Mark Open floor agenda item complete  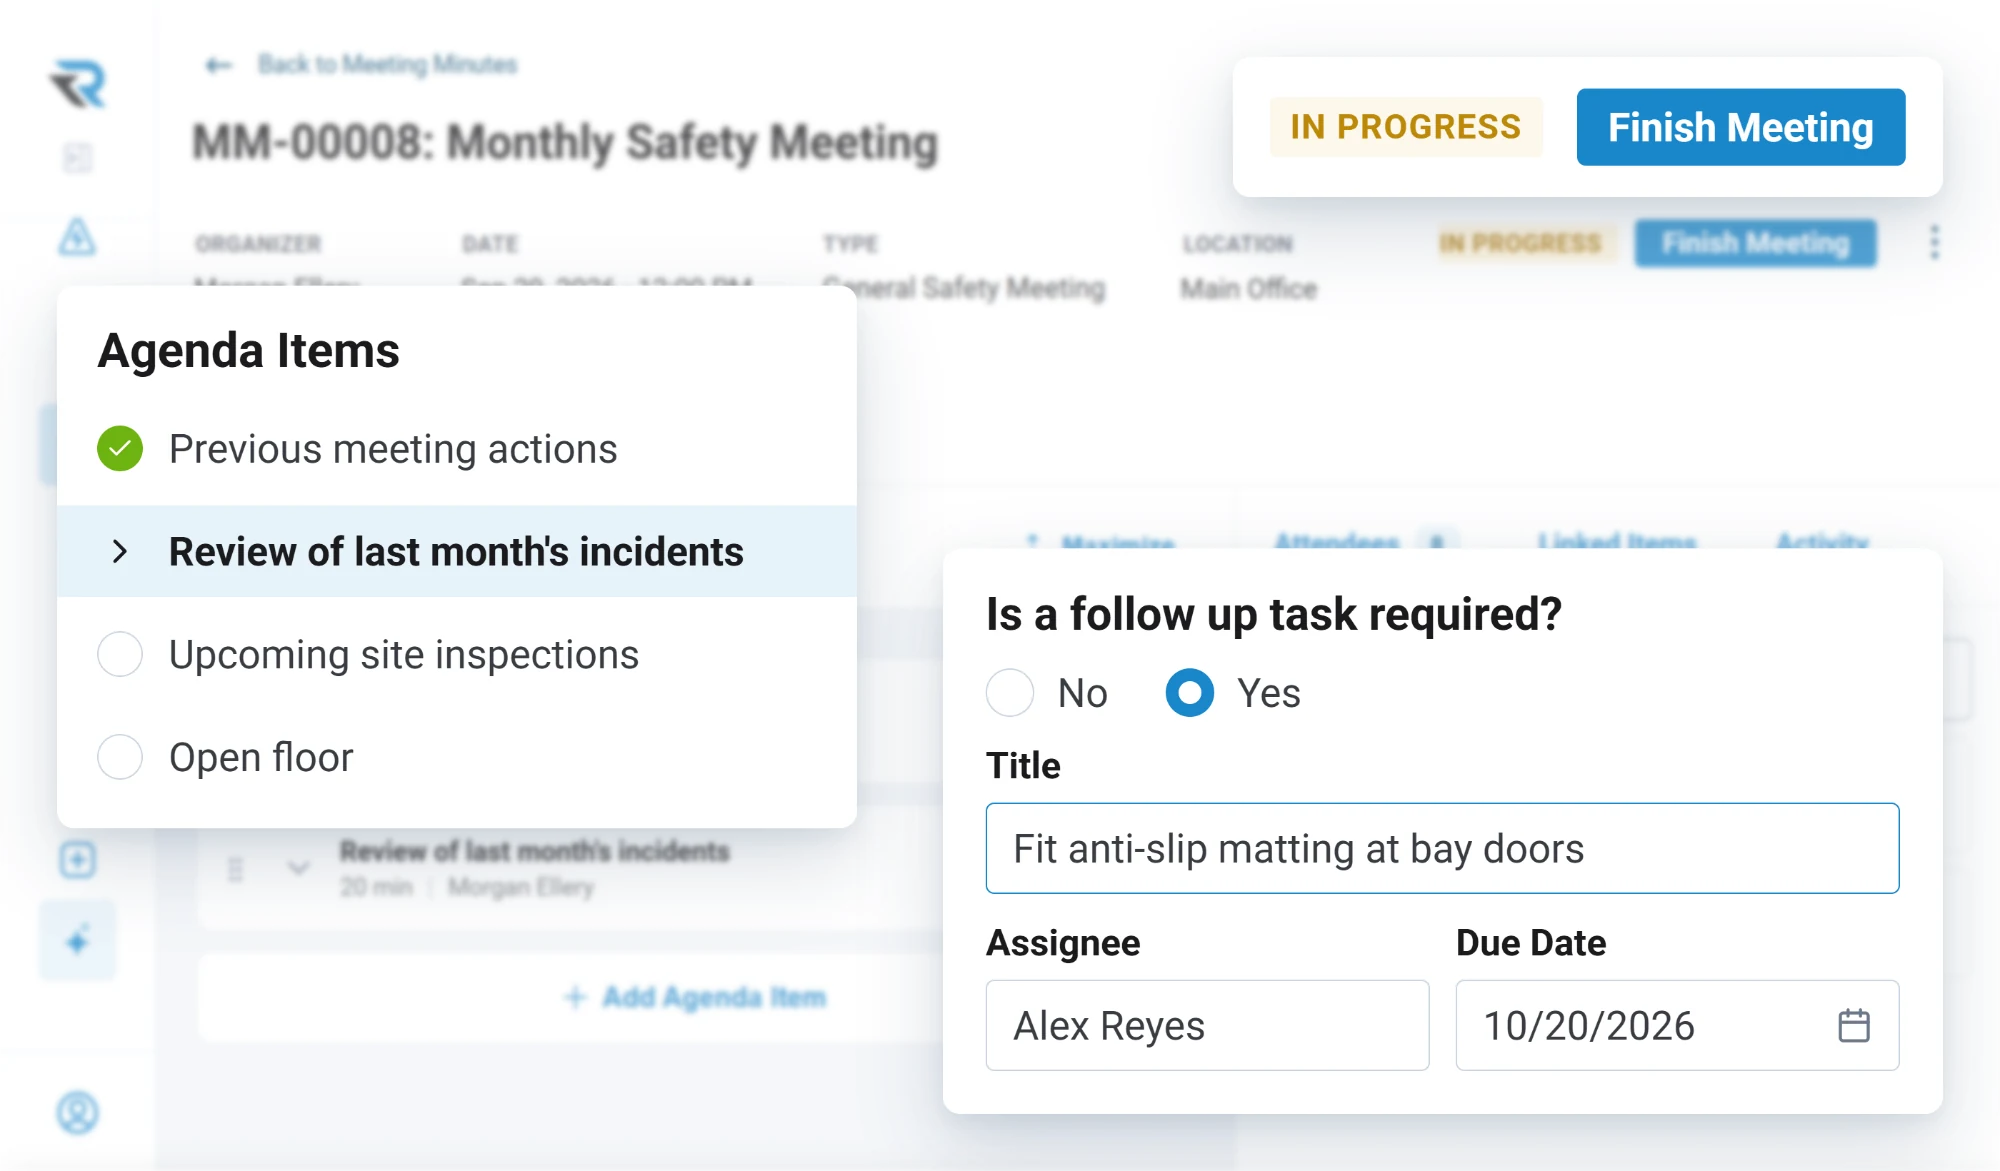pos(120,757)
